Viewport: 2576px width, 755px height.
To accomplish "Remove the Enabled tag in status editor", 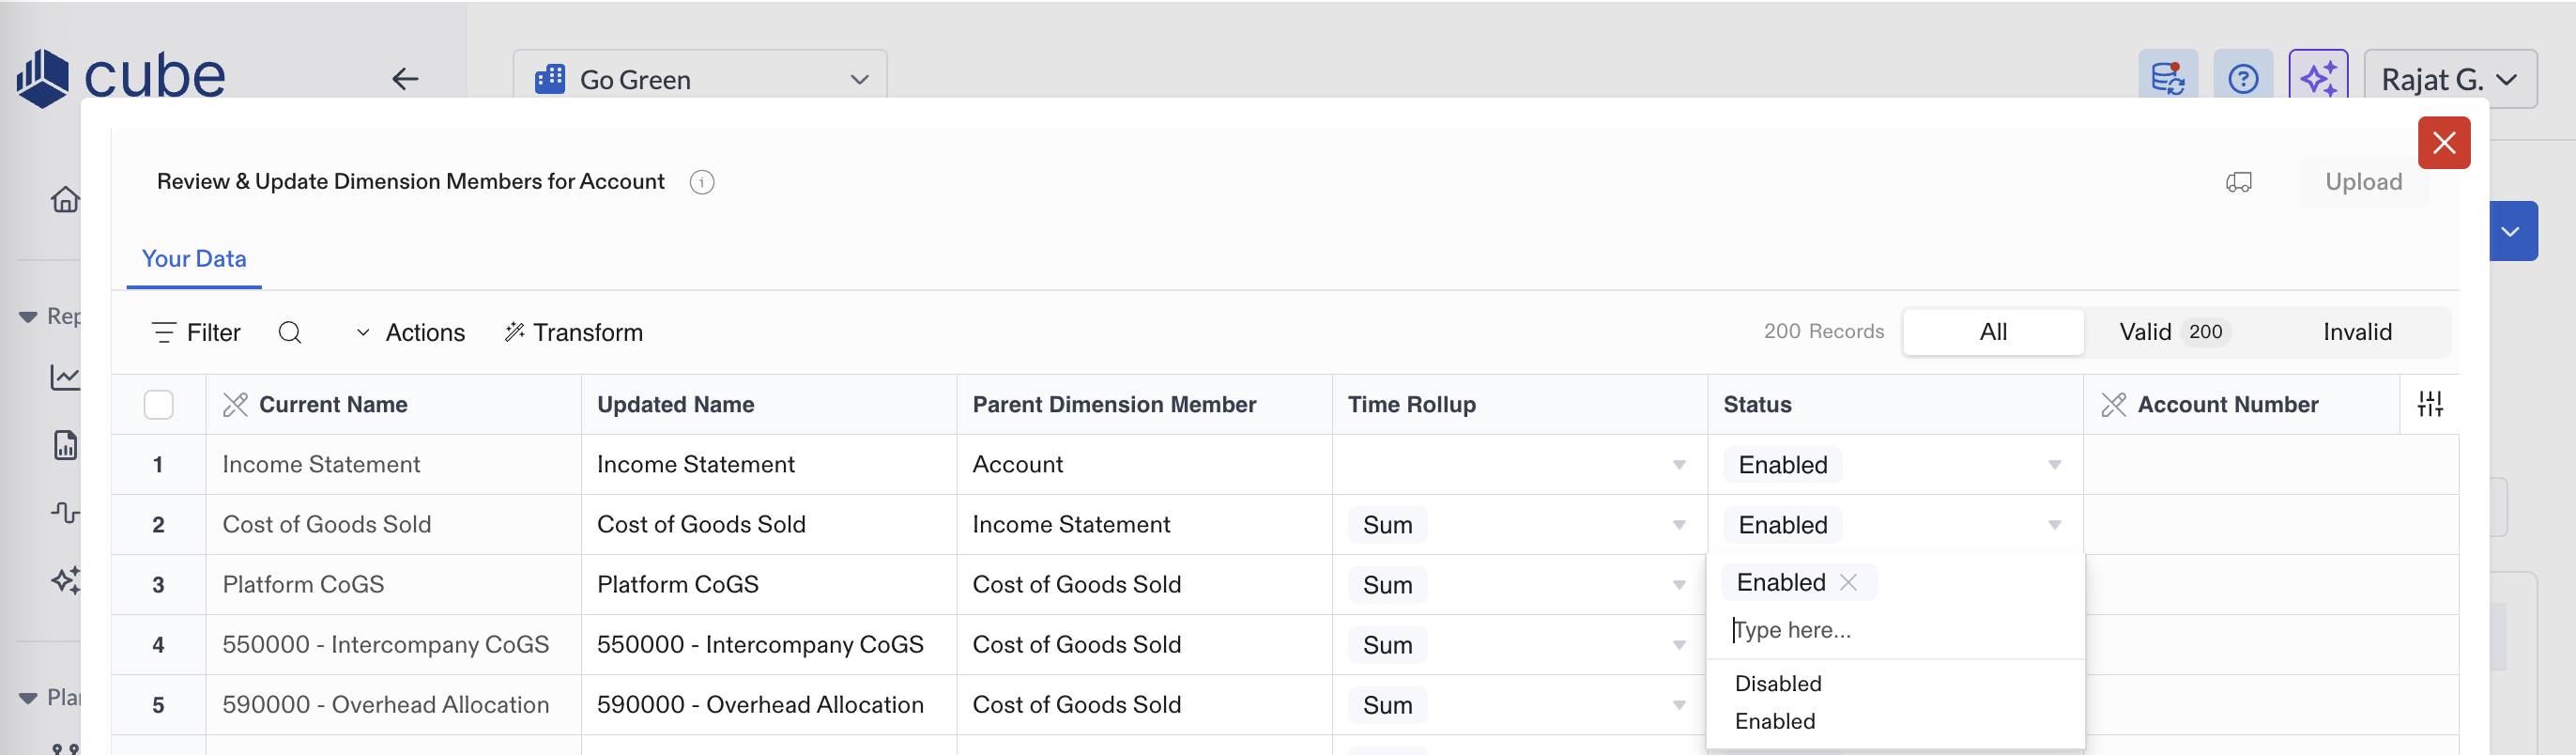I will coord(1849,582).
